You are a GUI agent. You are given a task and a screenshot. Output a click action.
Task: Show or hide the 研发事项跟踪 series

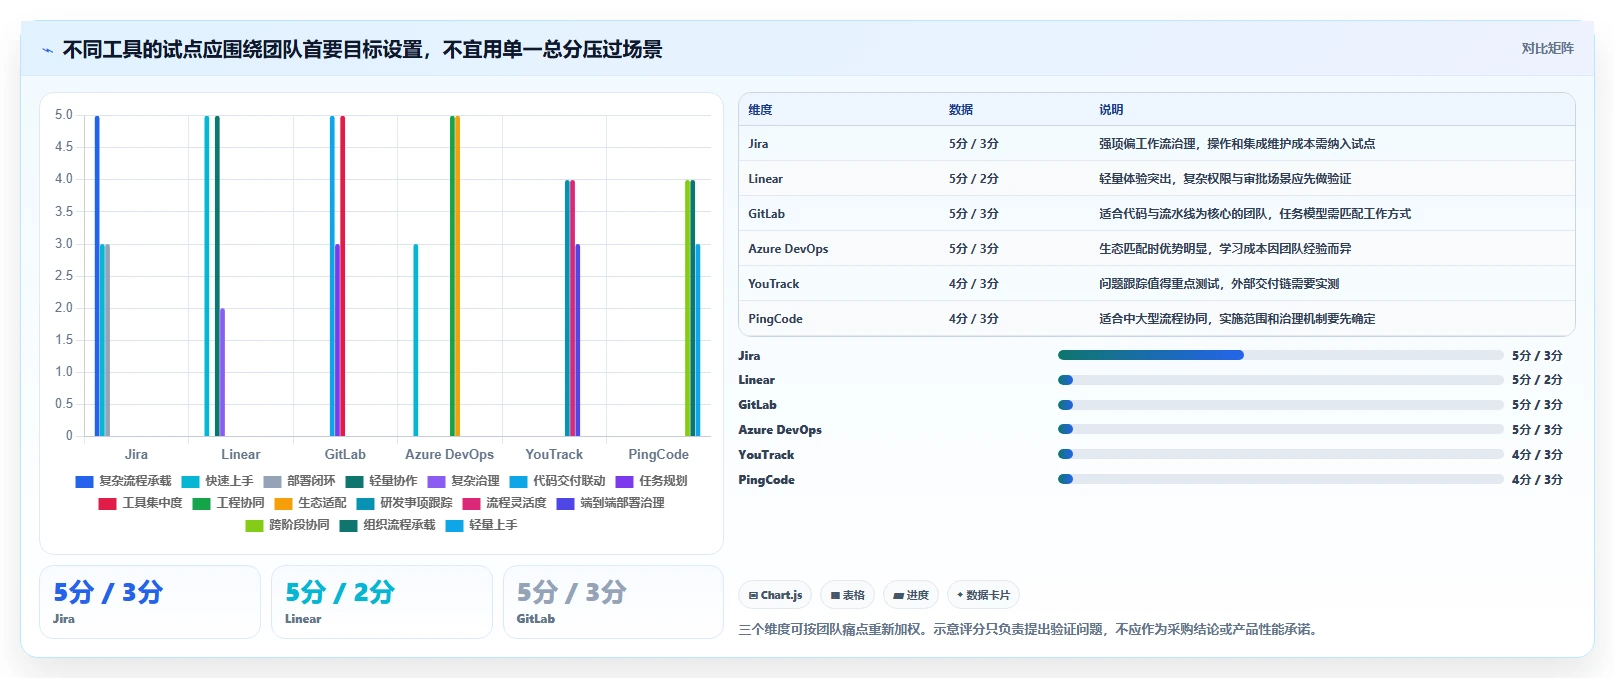point(404,503)
